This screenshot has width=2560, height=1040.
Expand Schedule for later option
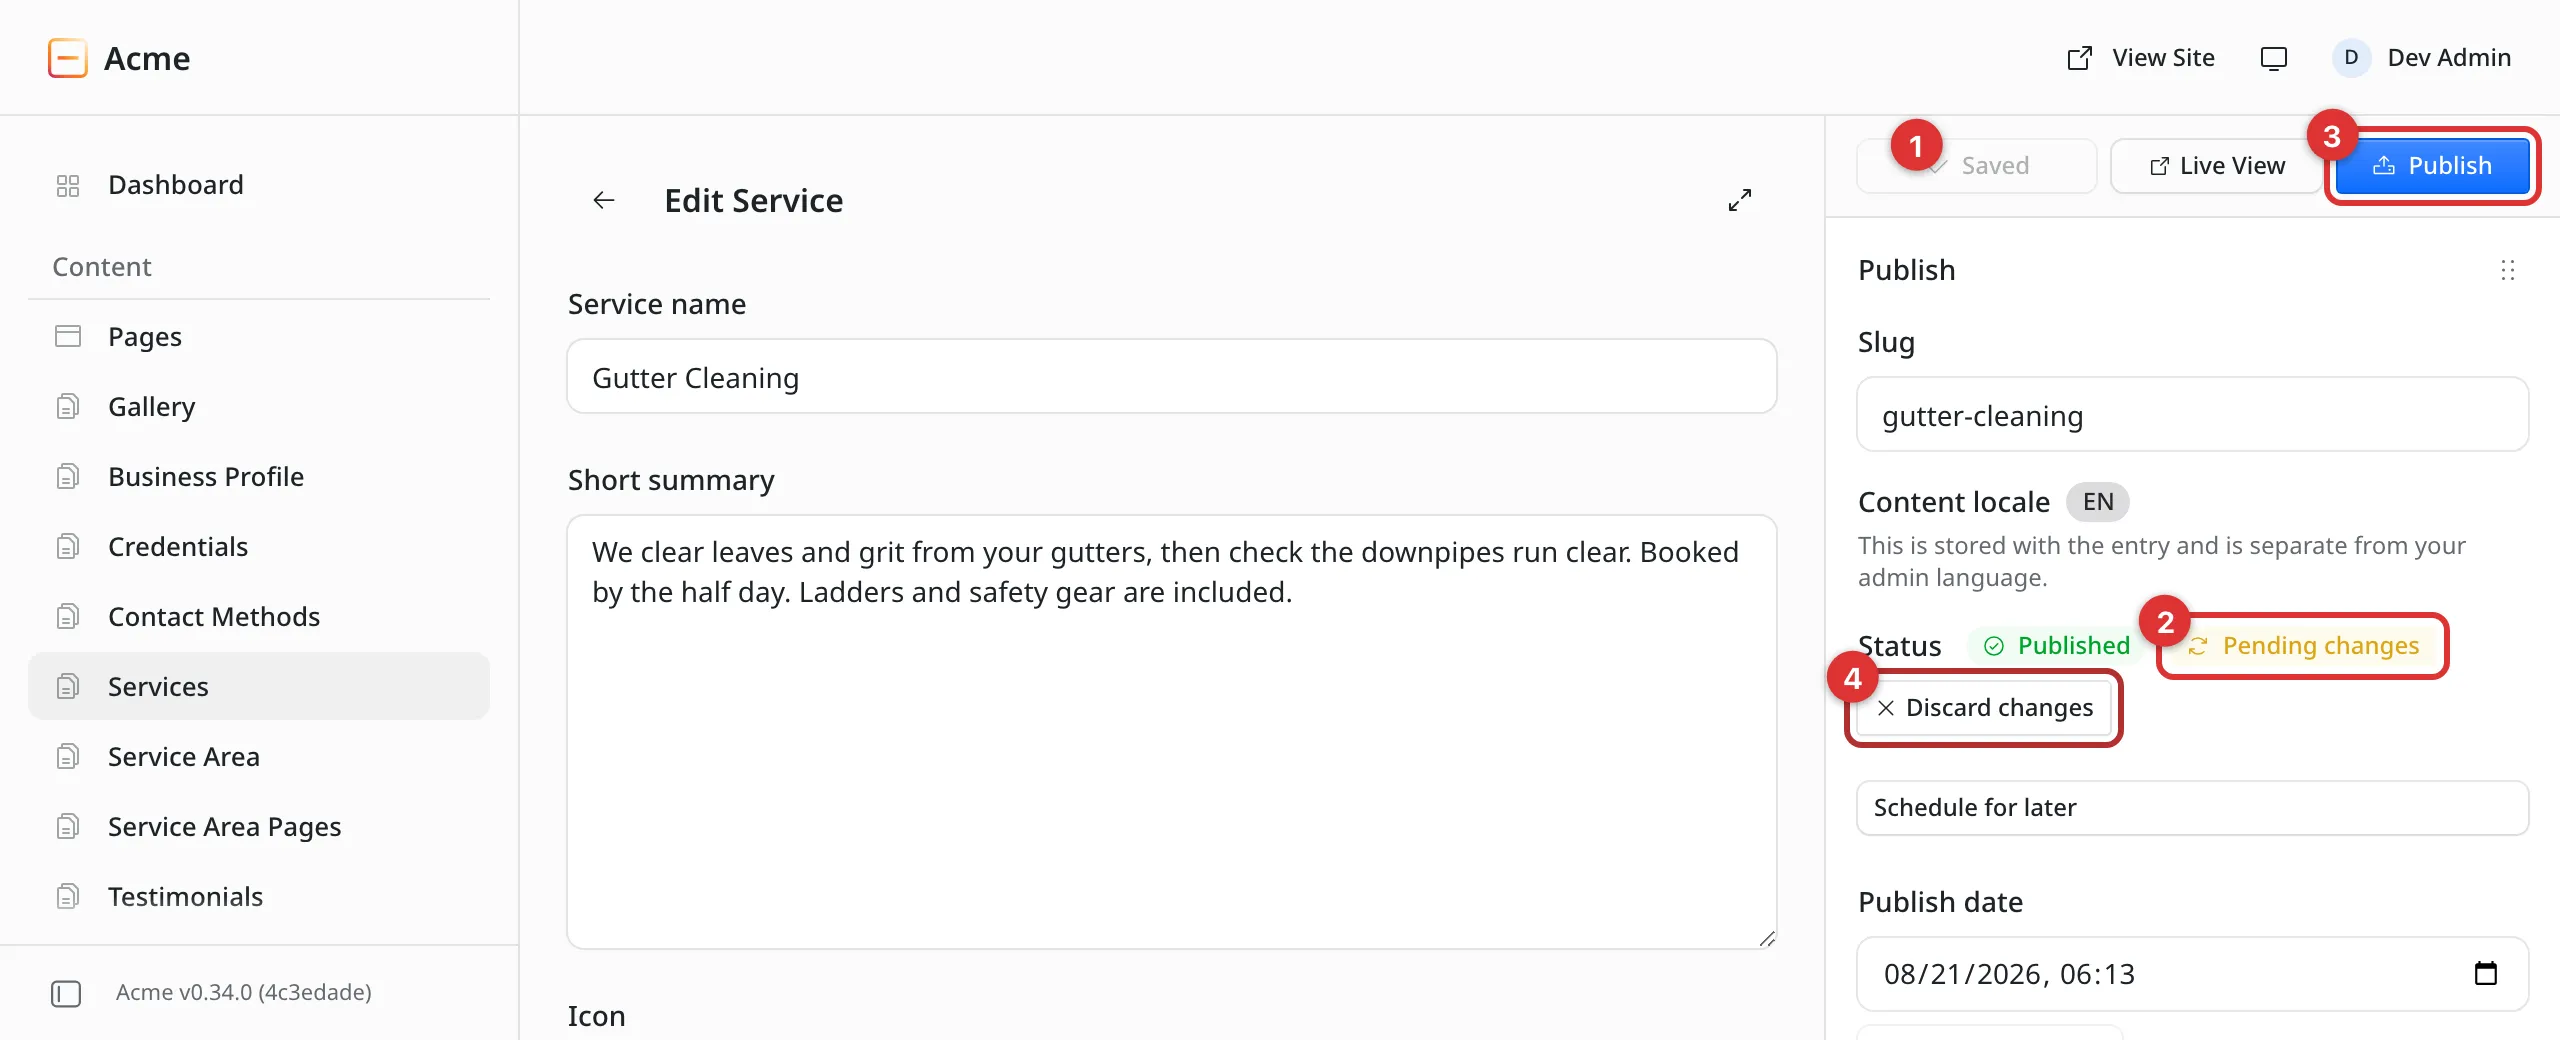point(2192,808)
